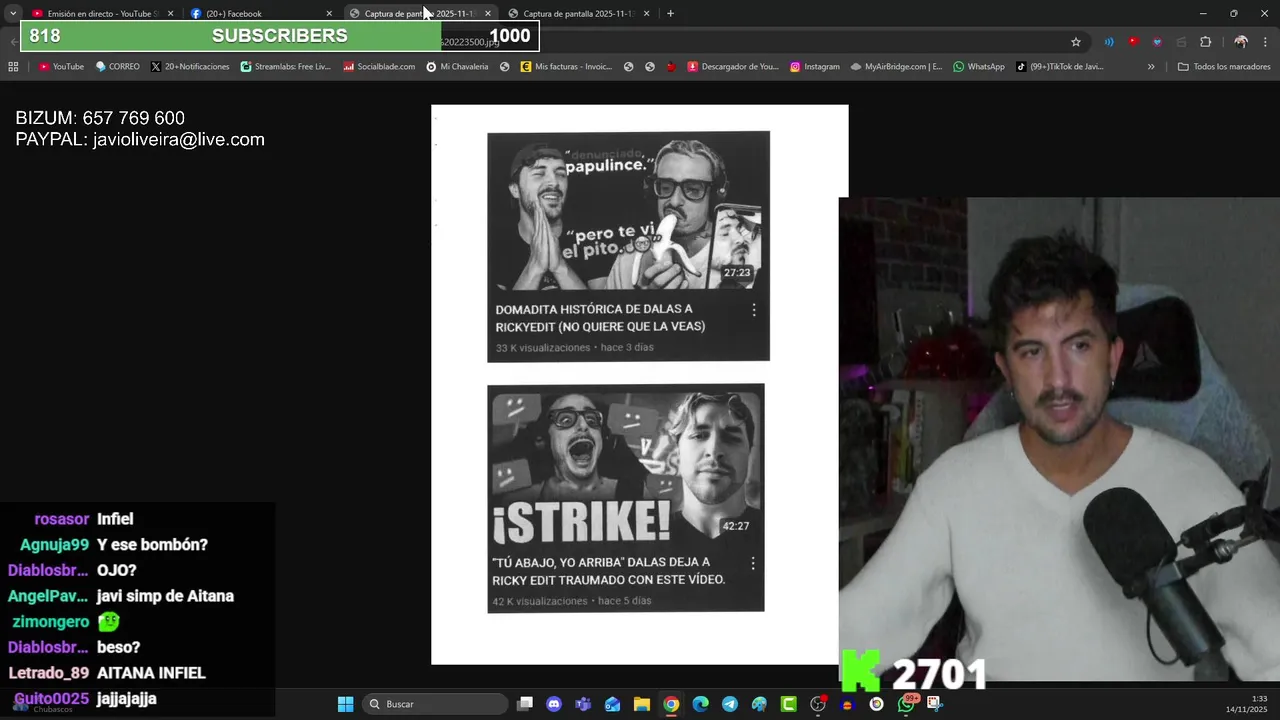Open Task View from the taskbar

coord(525,704)
